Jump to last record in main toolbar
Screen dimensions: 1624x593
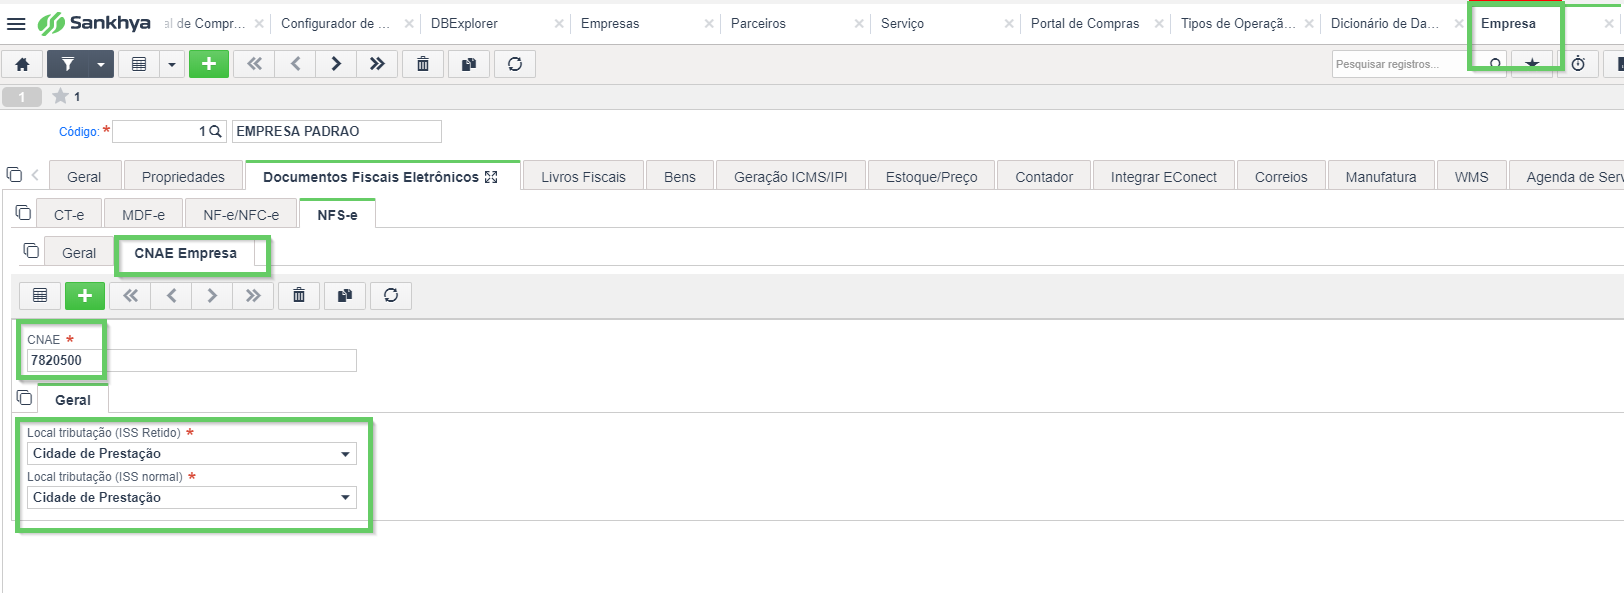click(x=377, y=64)
